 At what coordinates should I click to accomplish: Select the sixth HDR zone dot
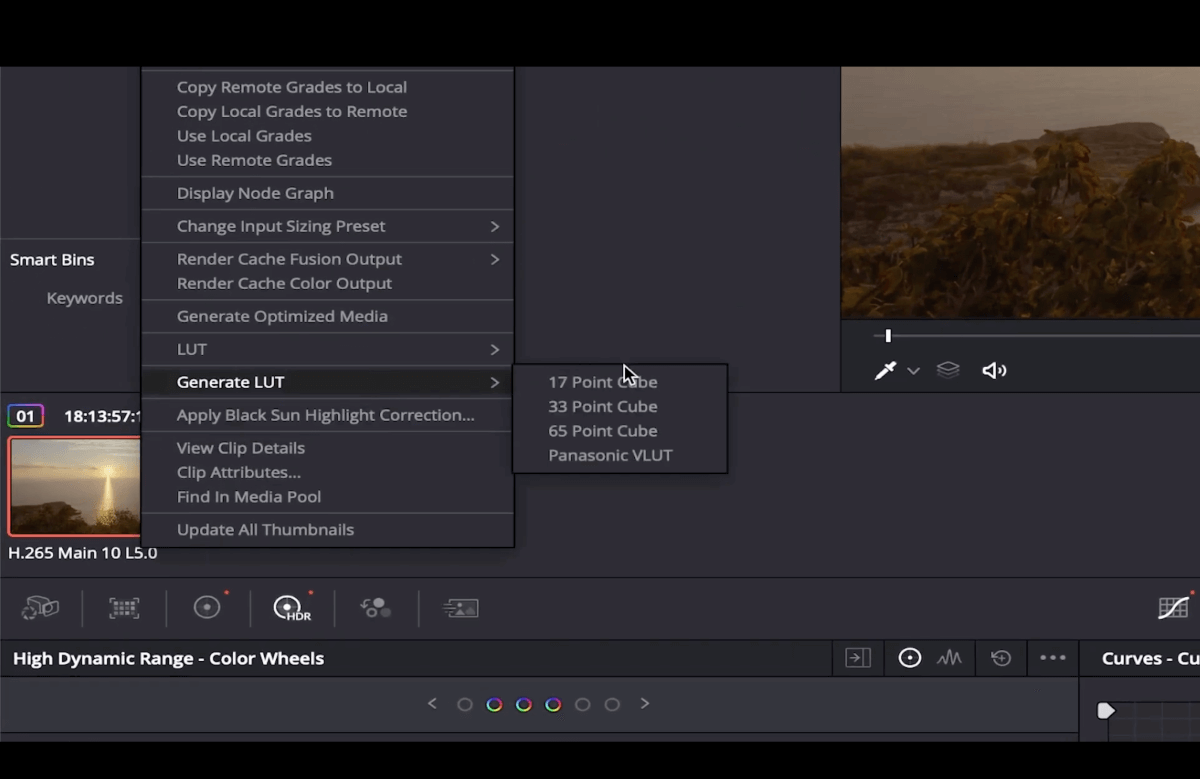tap(612, 705)
